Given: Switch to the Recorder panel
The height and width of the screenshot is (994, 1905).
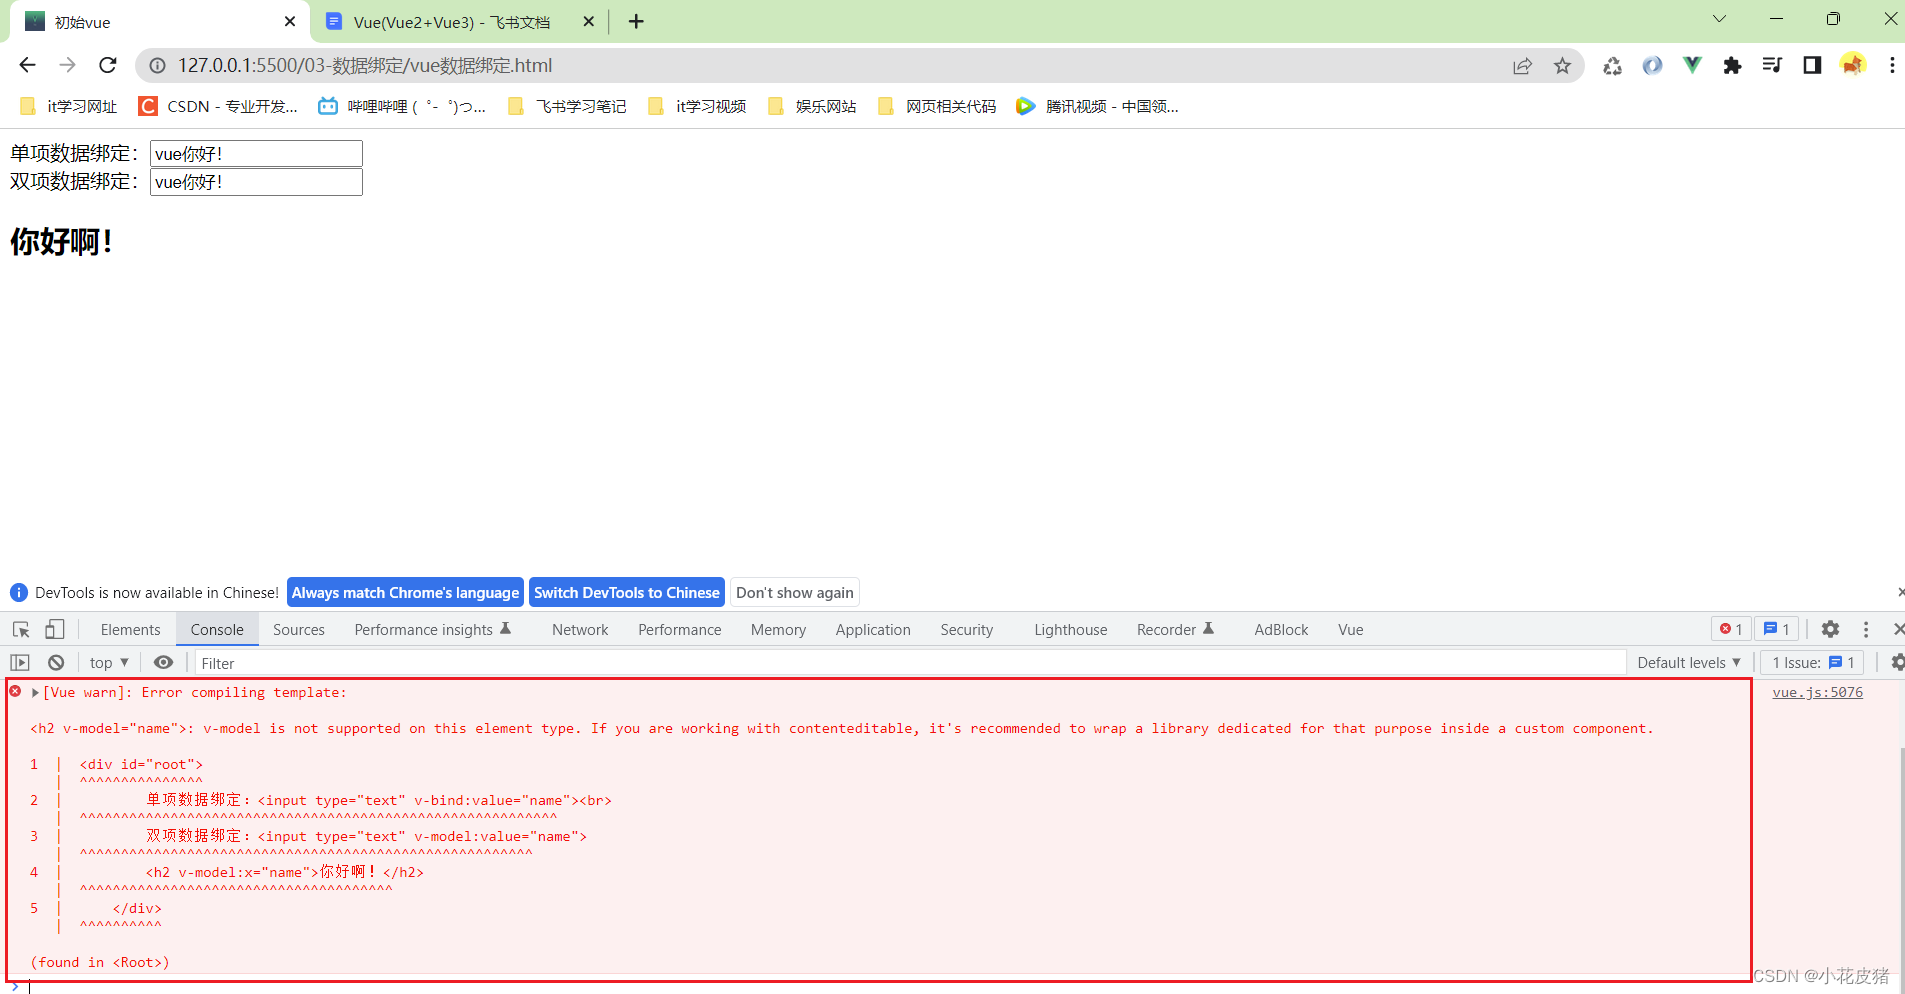Looking at the screenshot, I should click(1175, 629).
